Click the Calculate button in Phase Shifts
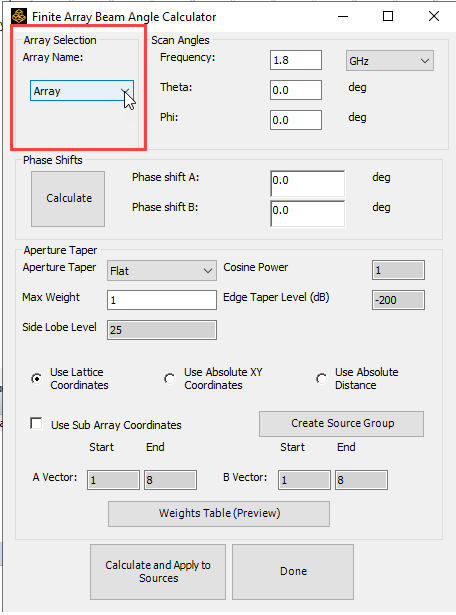This screenshot has width=456, height=615. point(68,198)
